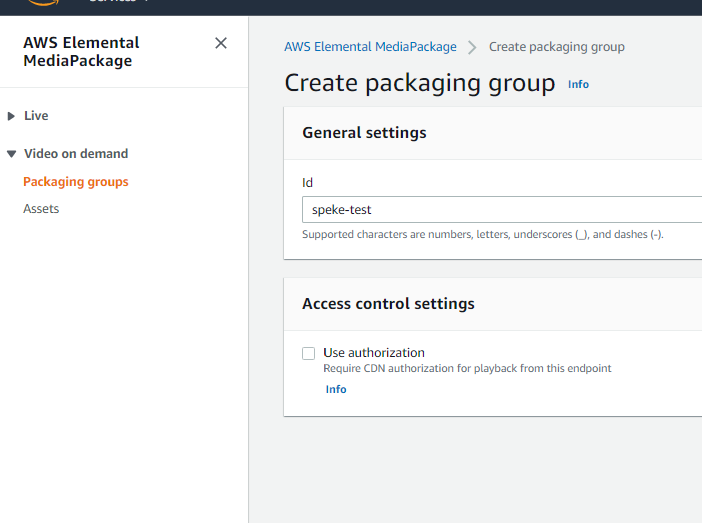702x523 pixels.
Task: Click the Use authorization label text
Action: [x=373, y=353]
